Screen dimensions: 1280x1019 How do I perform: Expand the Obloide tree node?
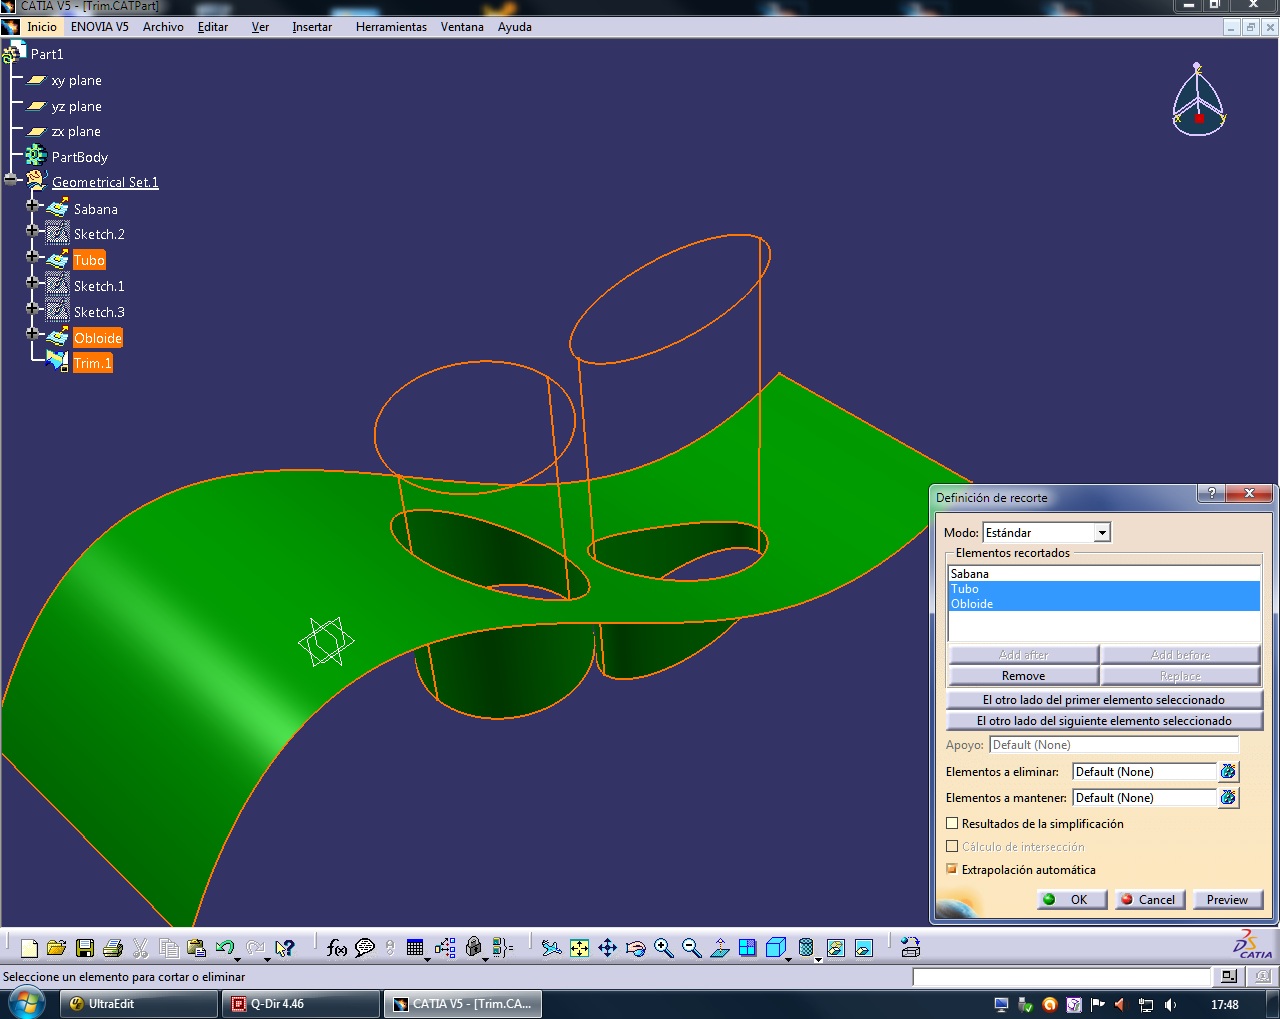tap(32, 334)
